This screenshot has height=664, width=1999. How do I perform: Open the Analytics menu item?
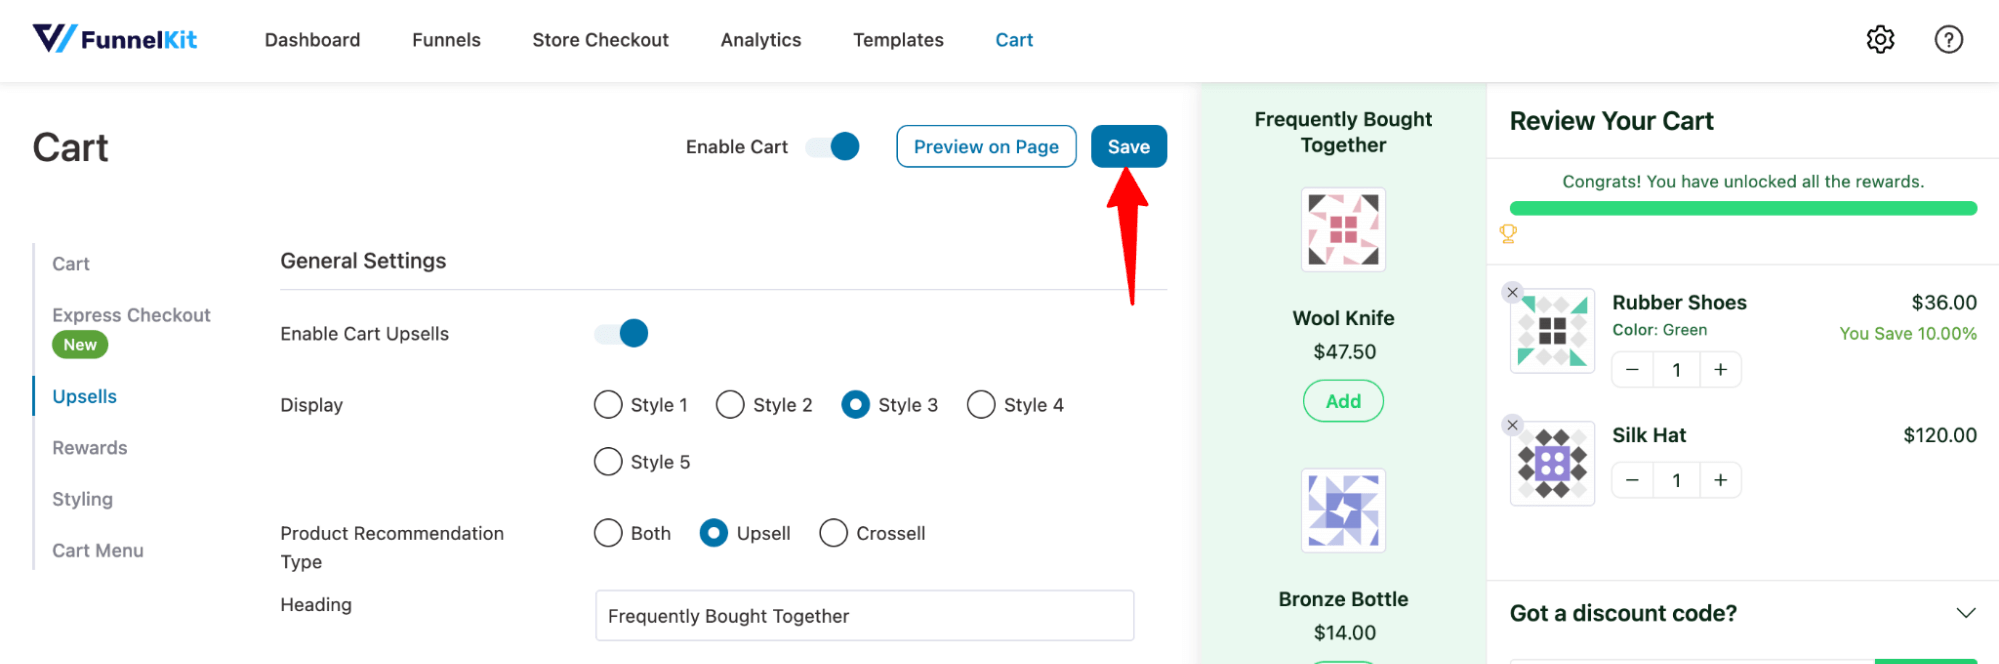click(x=760, y=40)
